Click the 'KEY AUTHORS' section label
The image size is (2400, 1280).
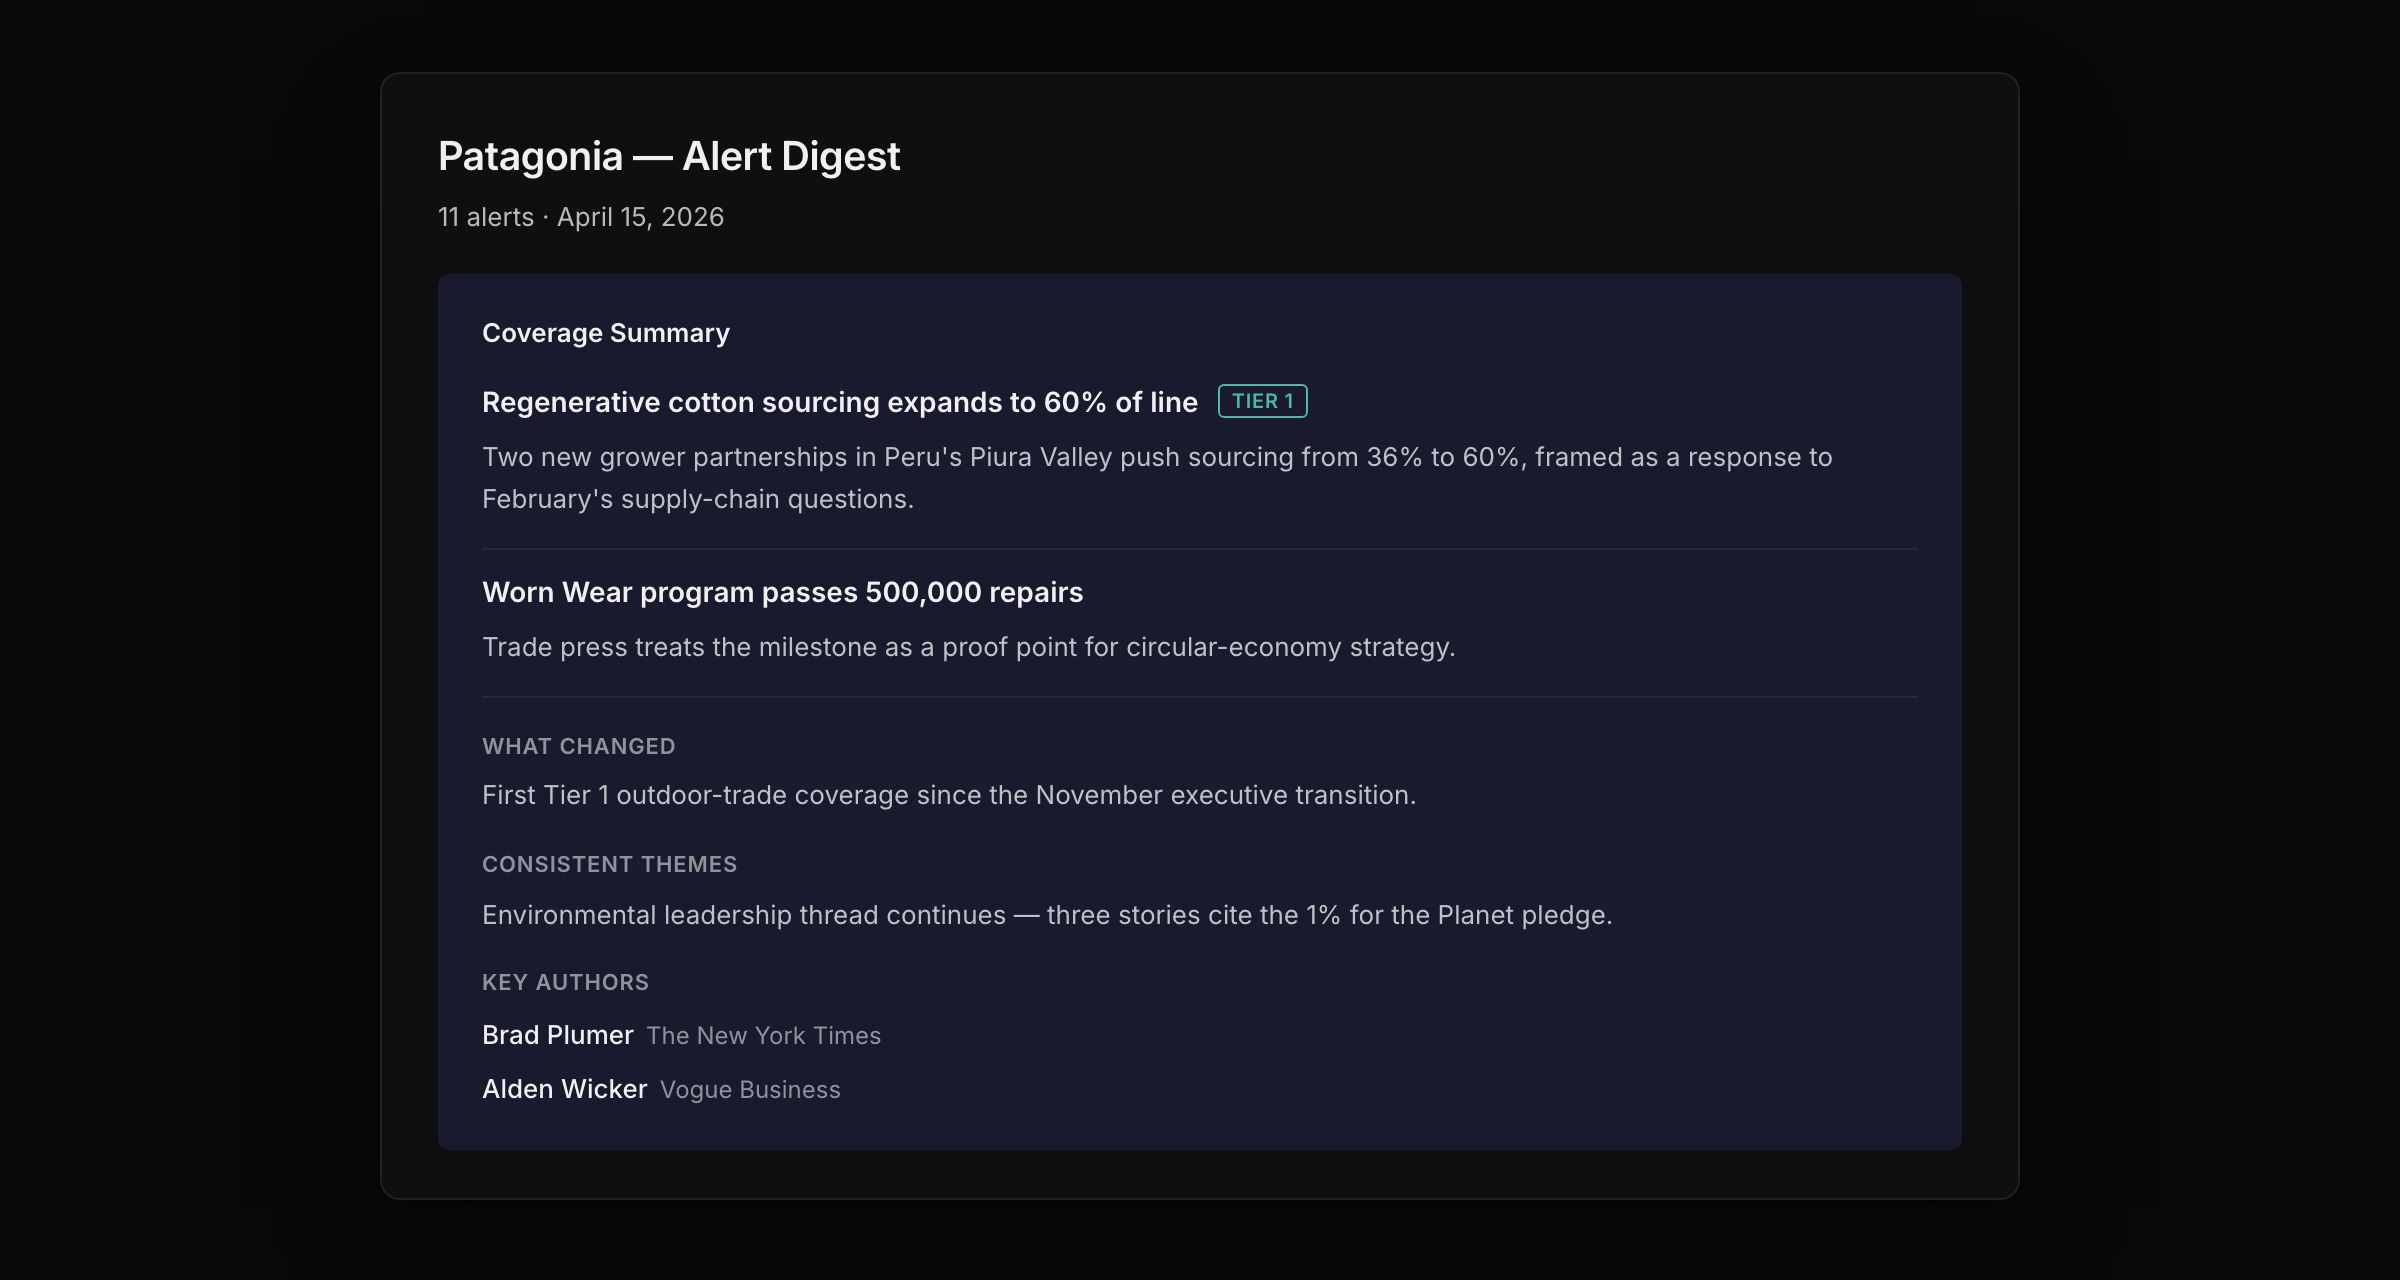click(x=566, y=982)
